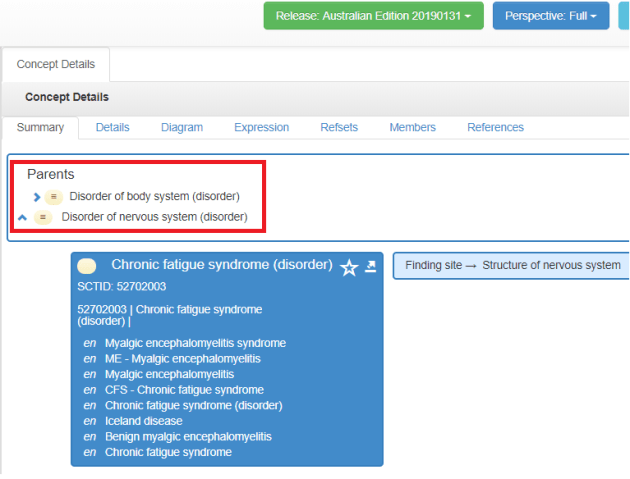Click equals badge beside Disorder of nervous system
Screen dimensions: 630x479
click(43, 217)
